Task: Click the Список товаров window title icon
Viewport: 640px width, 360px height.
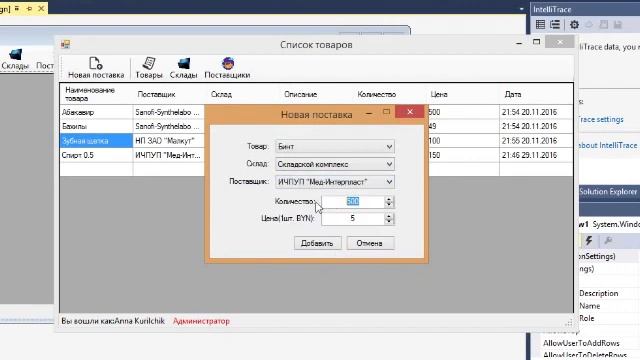Action: (65, 44)
